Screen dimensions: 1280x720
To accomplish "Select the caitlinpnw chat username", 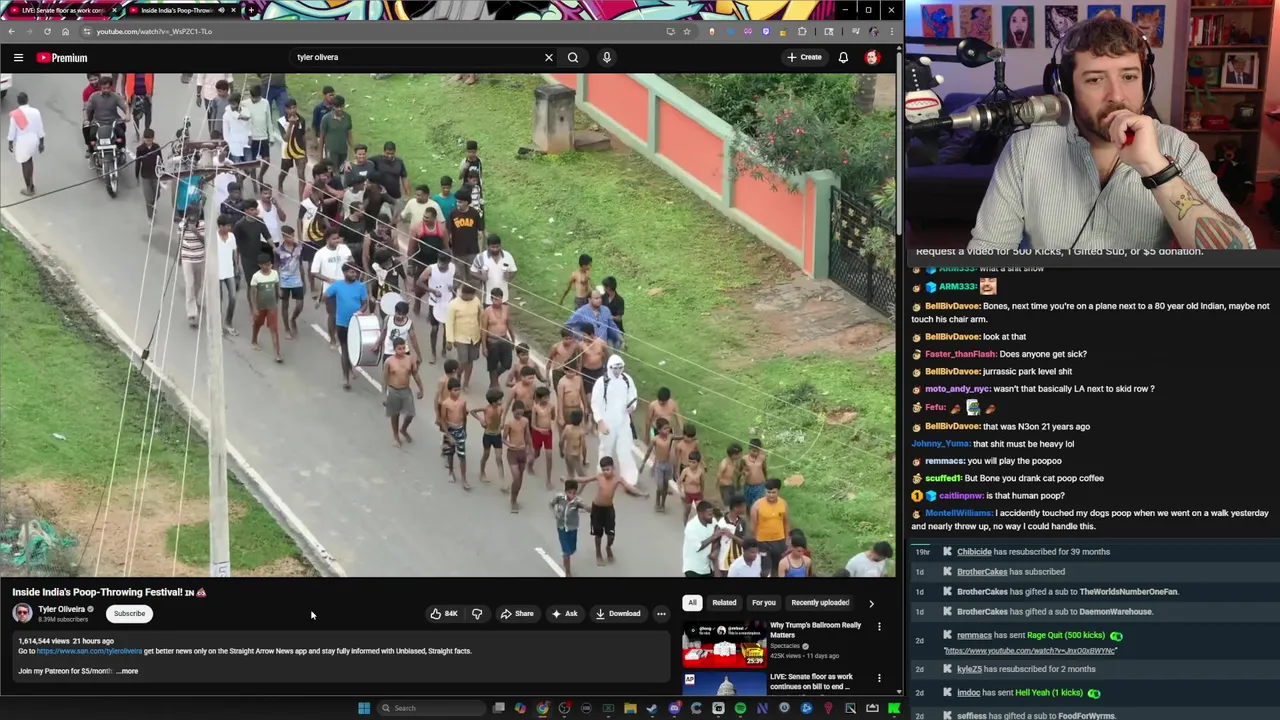I will [961, 496].
